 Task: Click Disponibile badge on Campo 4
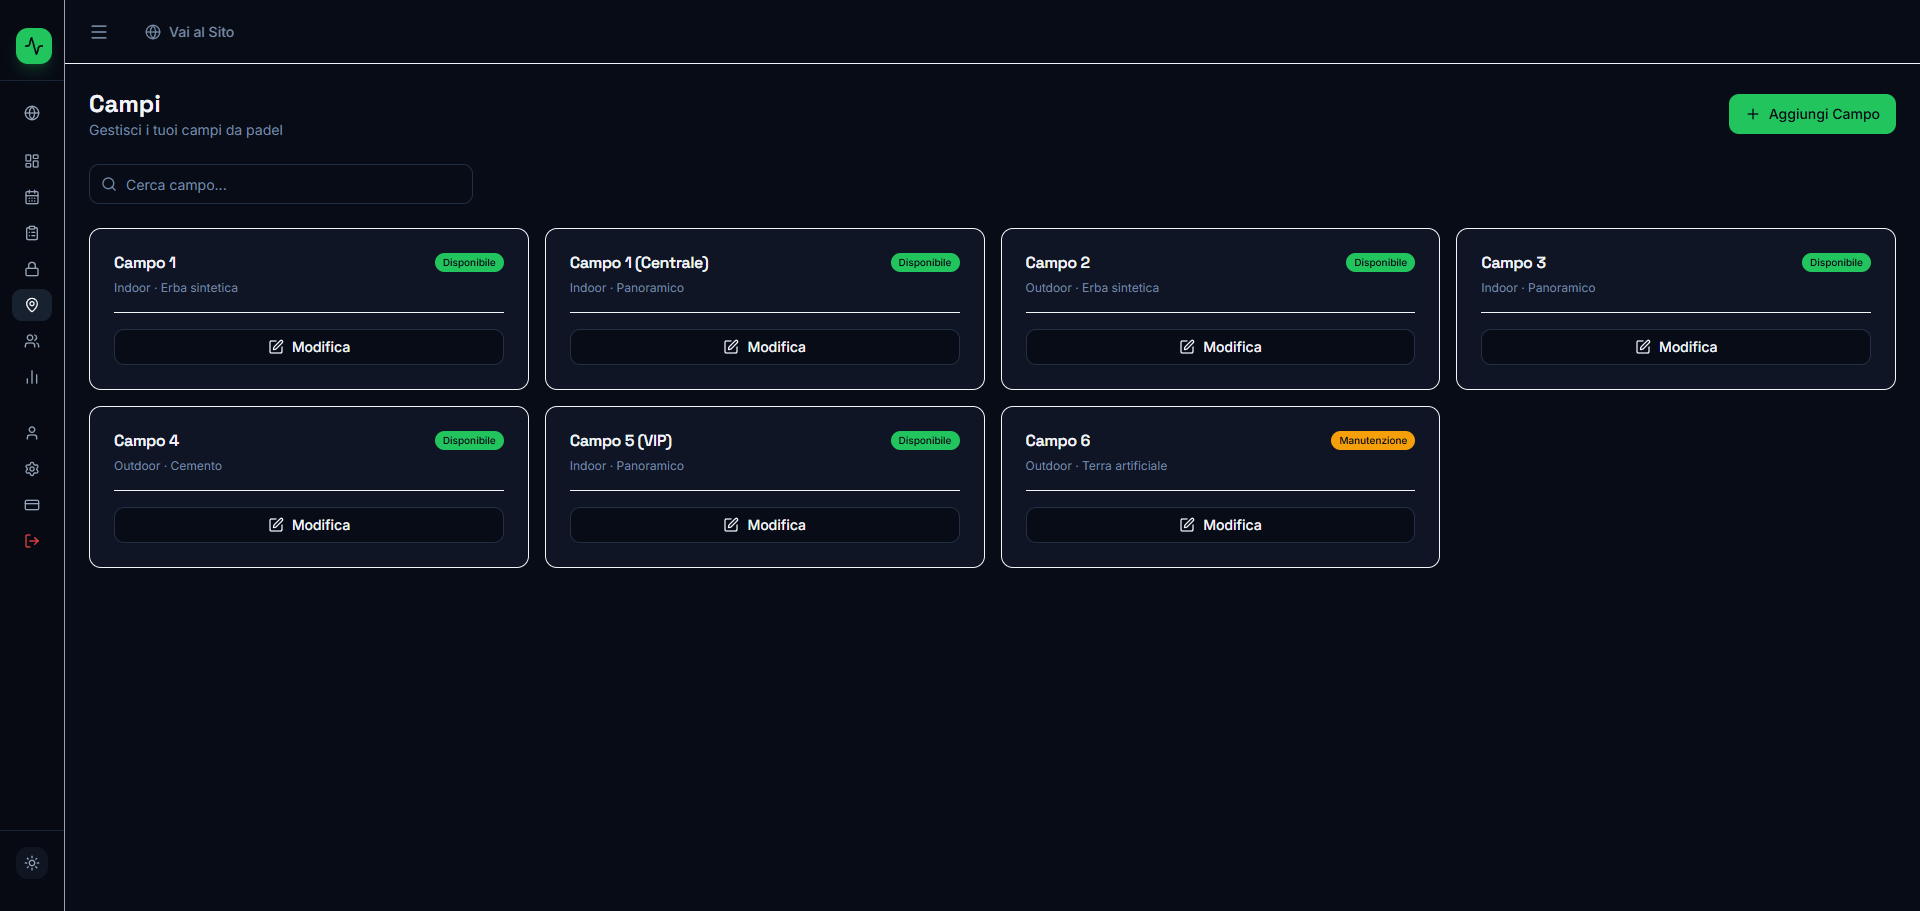pos(469,441)
